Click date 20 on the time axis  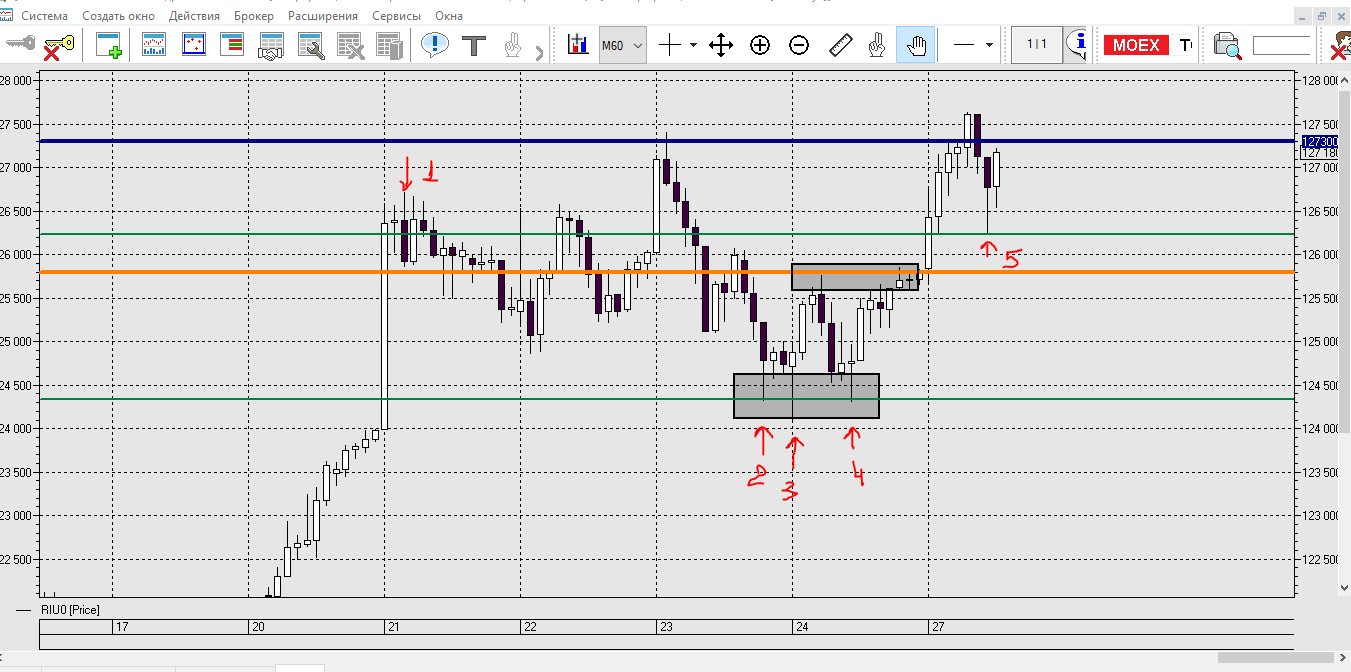click(258, 627)
